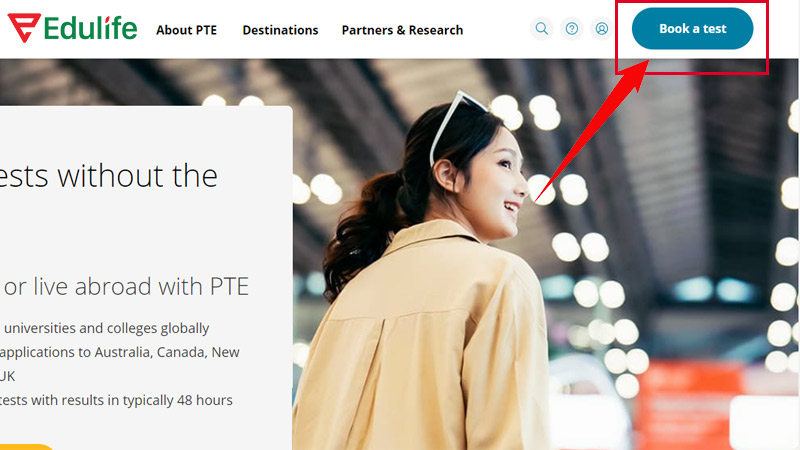Click the 'tests without the' headline text

(x=109, y=176)
